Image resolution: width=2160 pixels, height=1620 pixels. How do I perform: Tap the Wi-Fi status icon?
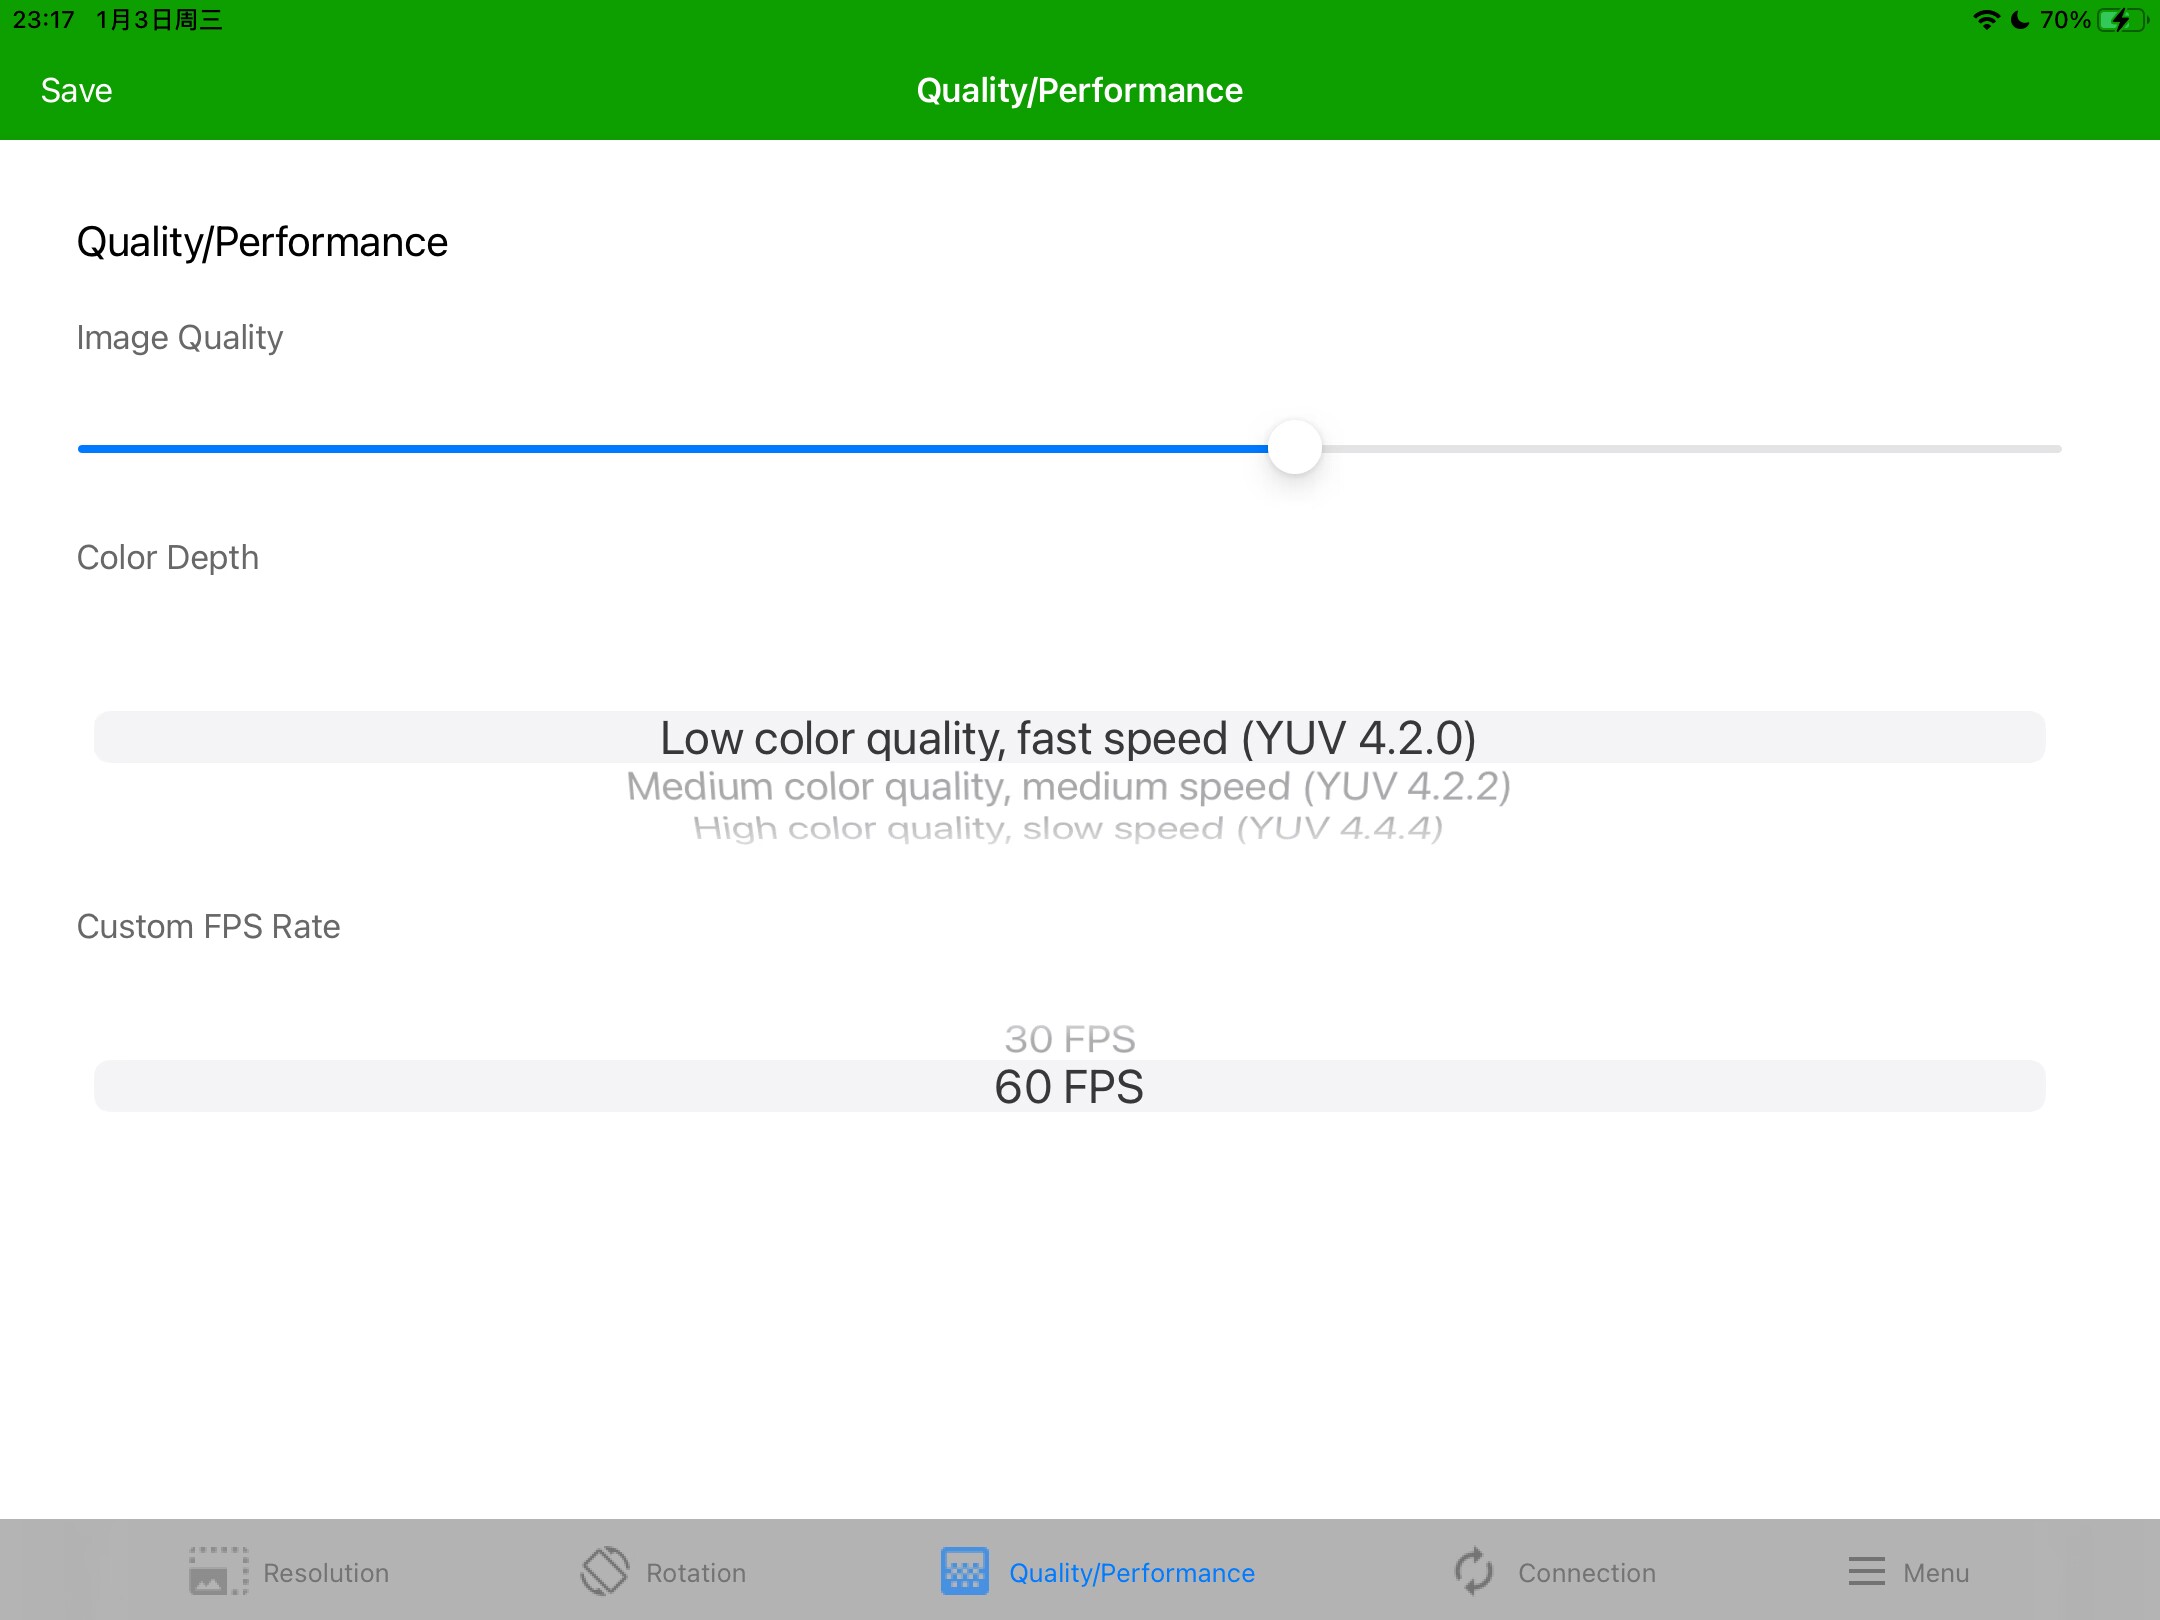coord(1985,20)
